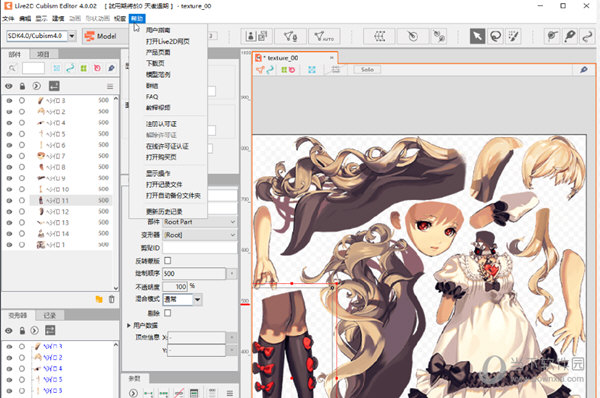Create a rotation deformer from the toolbar

point(412,36)
